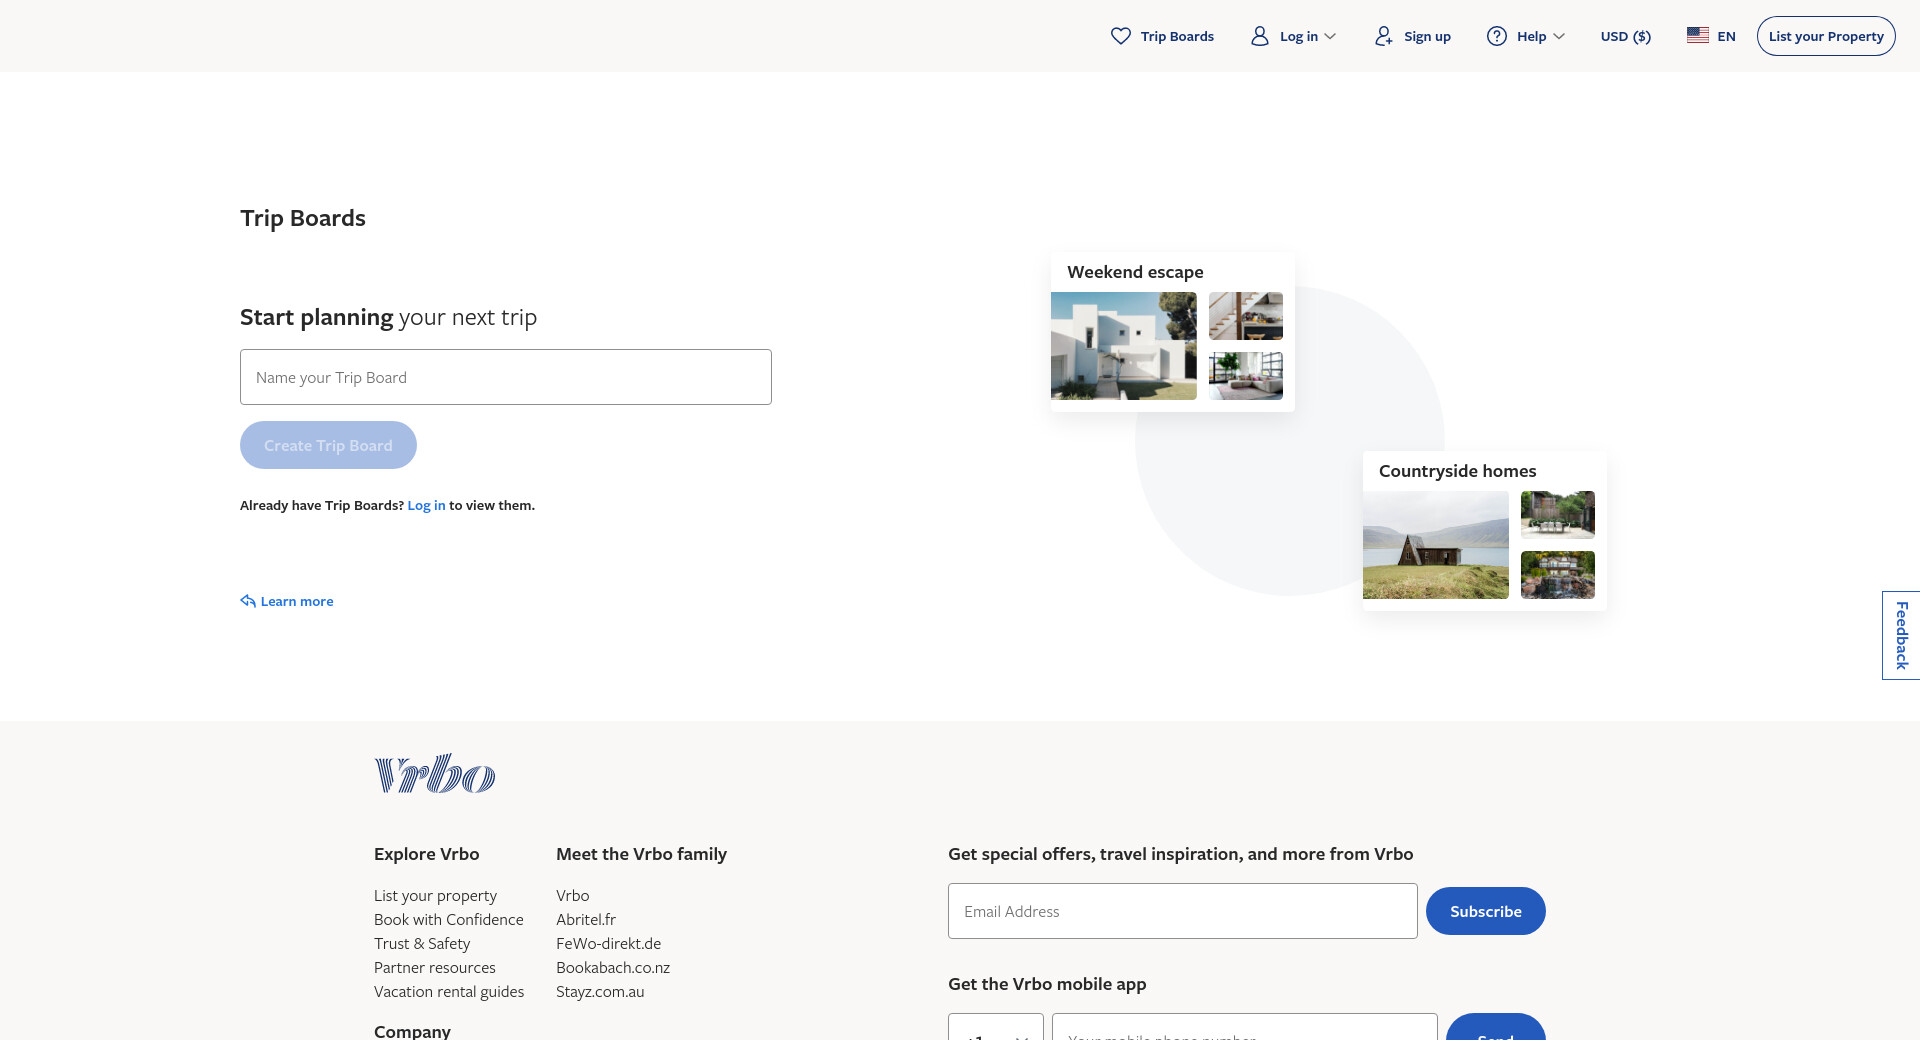Expand the Help menu chevron
This screenshot has width=1920, height=1040.
coord(1559,37)
